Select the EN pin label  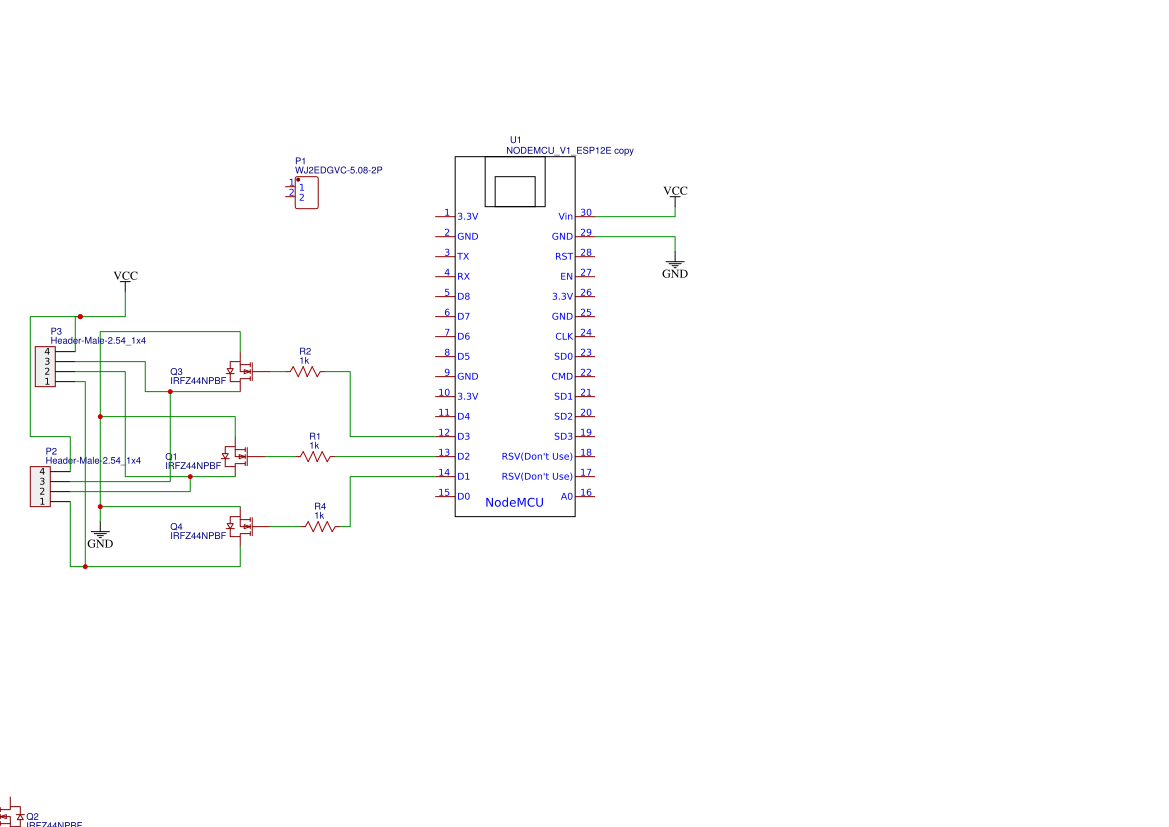[x=567, y=277]
